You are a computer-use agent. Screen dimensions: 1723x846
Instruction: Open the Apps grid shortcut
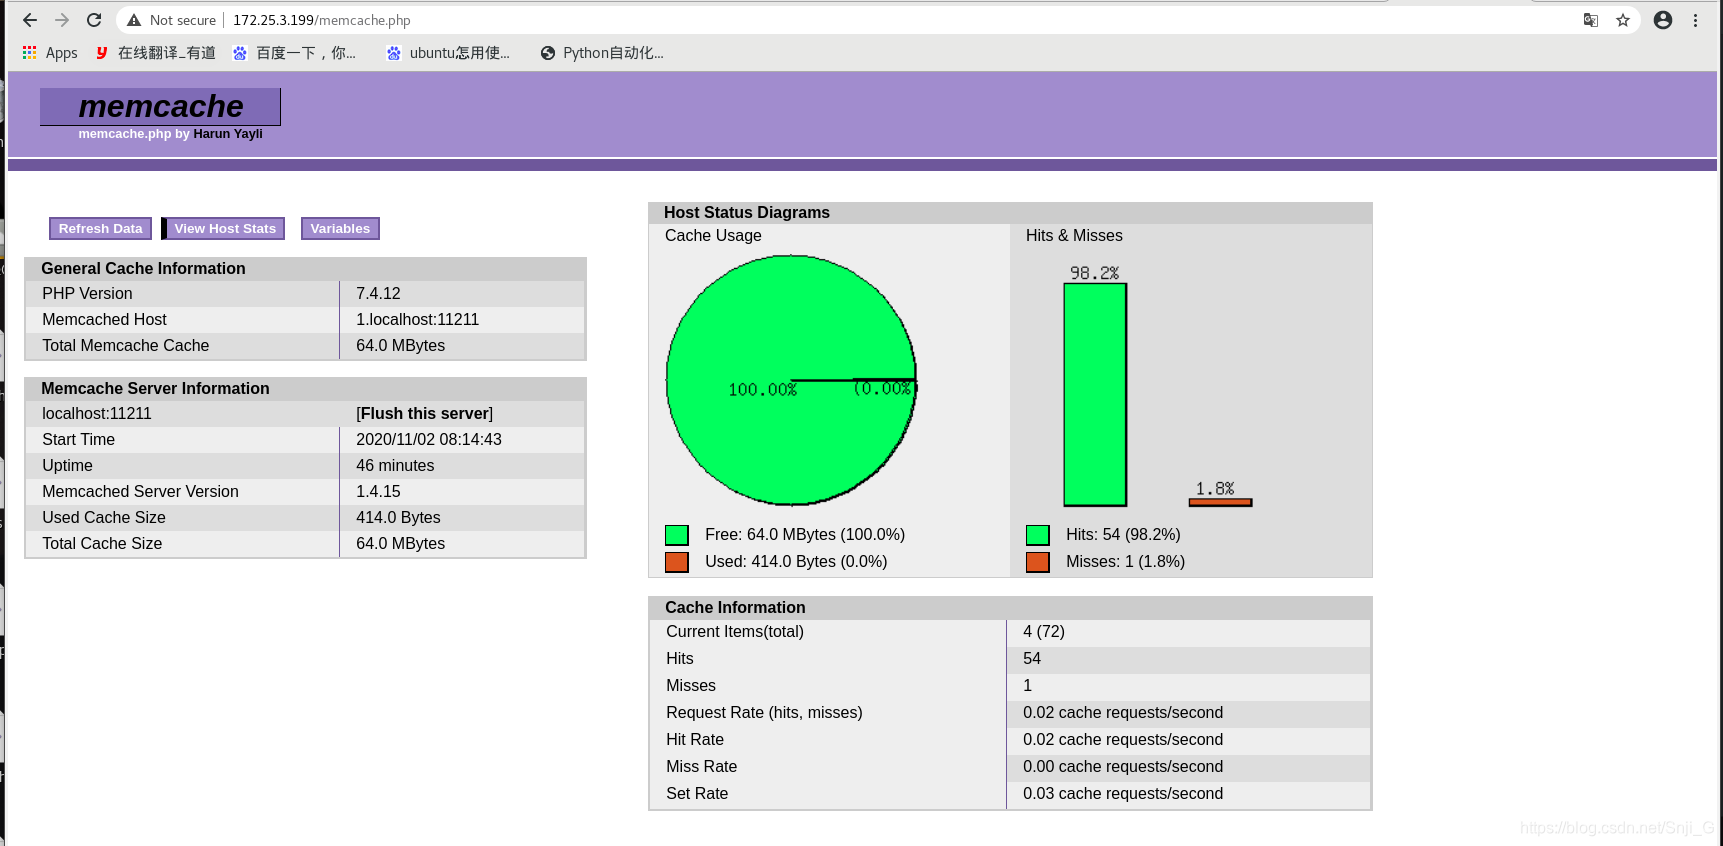click(x=49, y=53)
